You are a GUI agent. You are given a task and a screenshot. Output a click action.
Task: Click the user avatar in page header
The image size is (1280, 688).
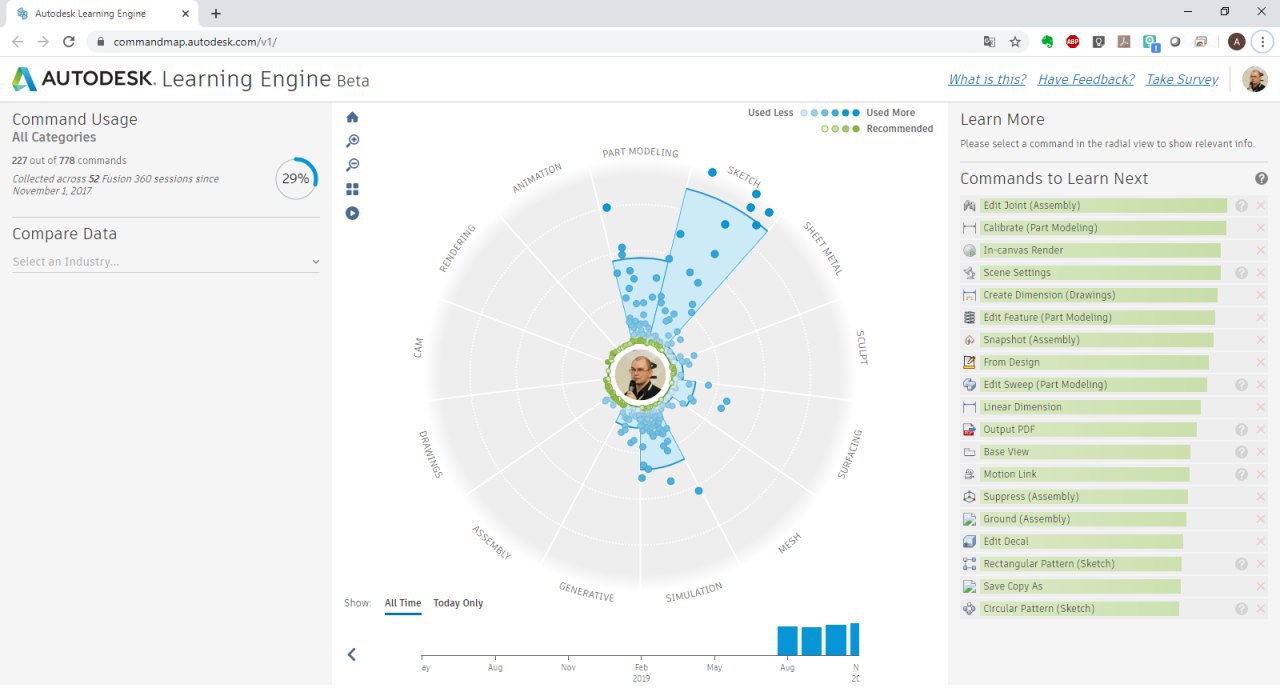pos(1255,80)
